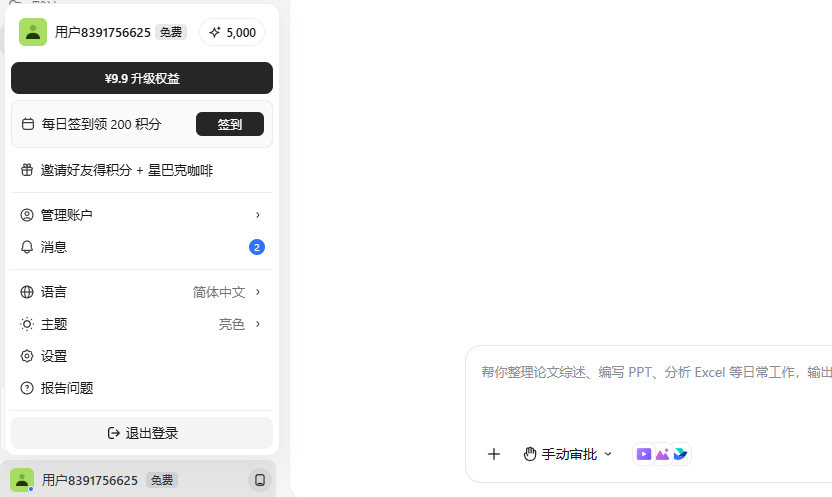Click the 每日签到领 200 积分 text
This screenshot has width=832, height=497.
click(x=101, y=124)
